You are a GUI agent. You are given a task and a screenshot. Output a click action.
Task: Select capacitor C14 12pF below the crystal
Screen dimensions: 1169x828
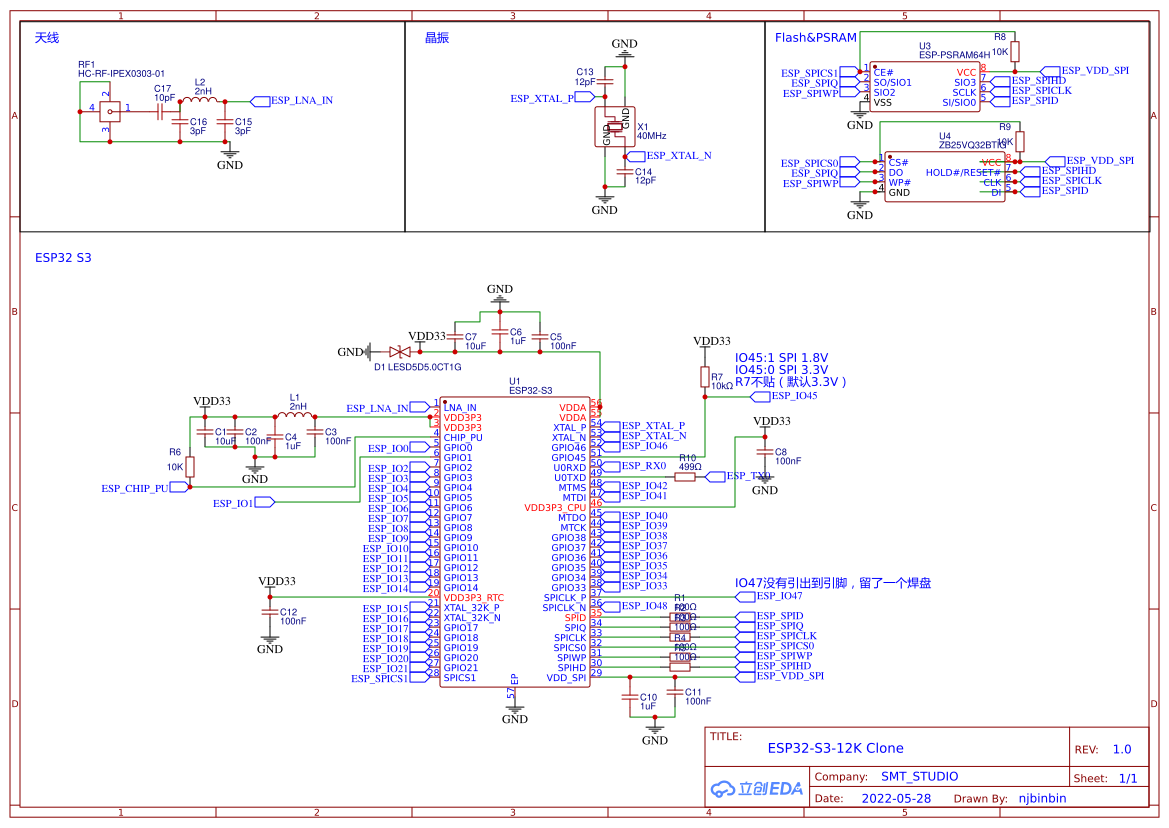625,172
